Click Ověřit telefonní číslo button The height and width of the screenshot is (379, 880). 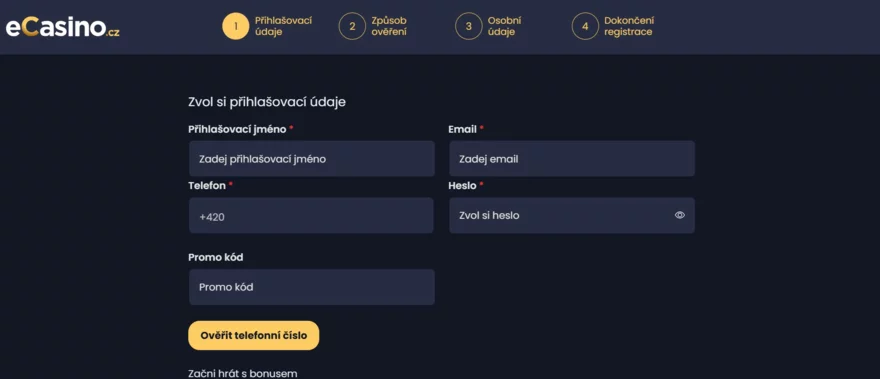coord(254,336)
